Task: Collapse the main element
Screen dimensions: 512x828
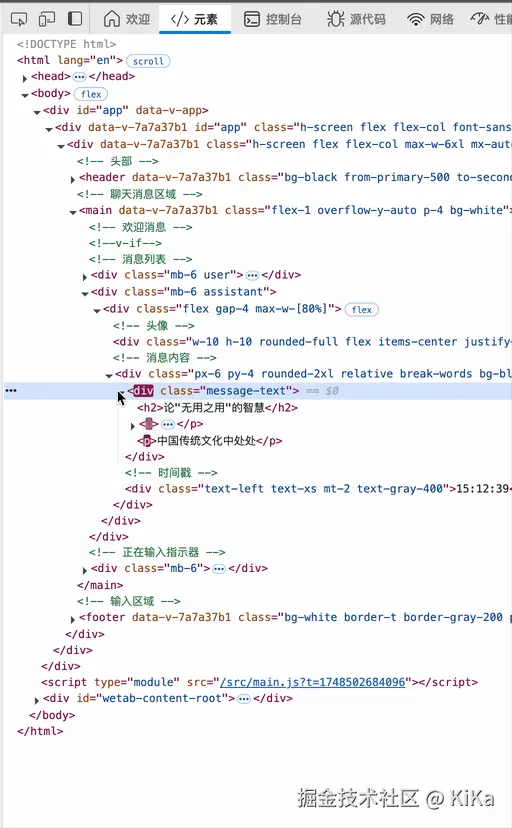Action: click(73, 212)
